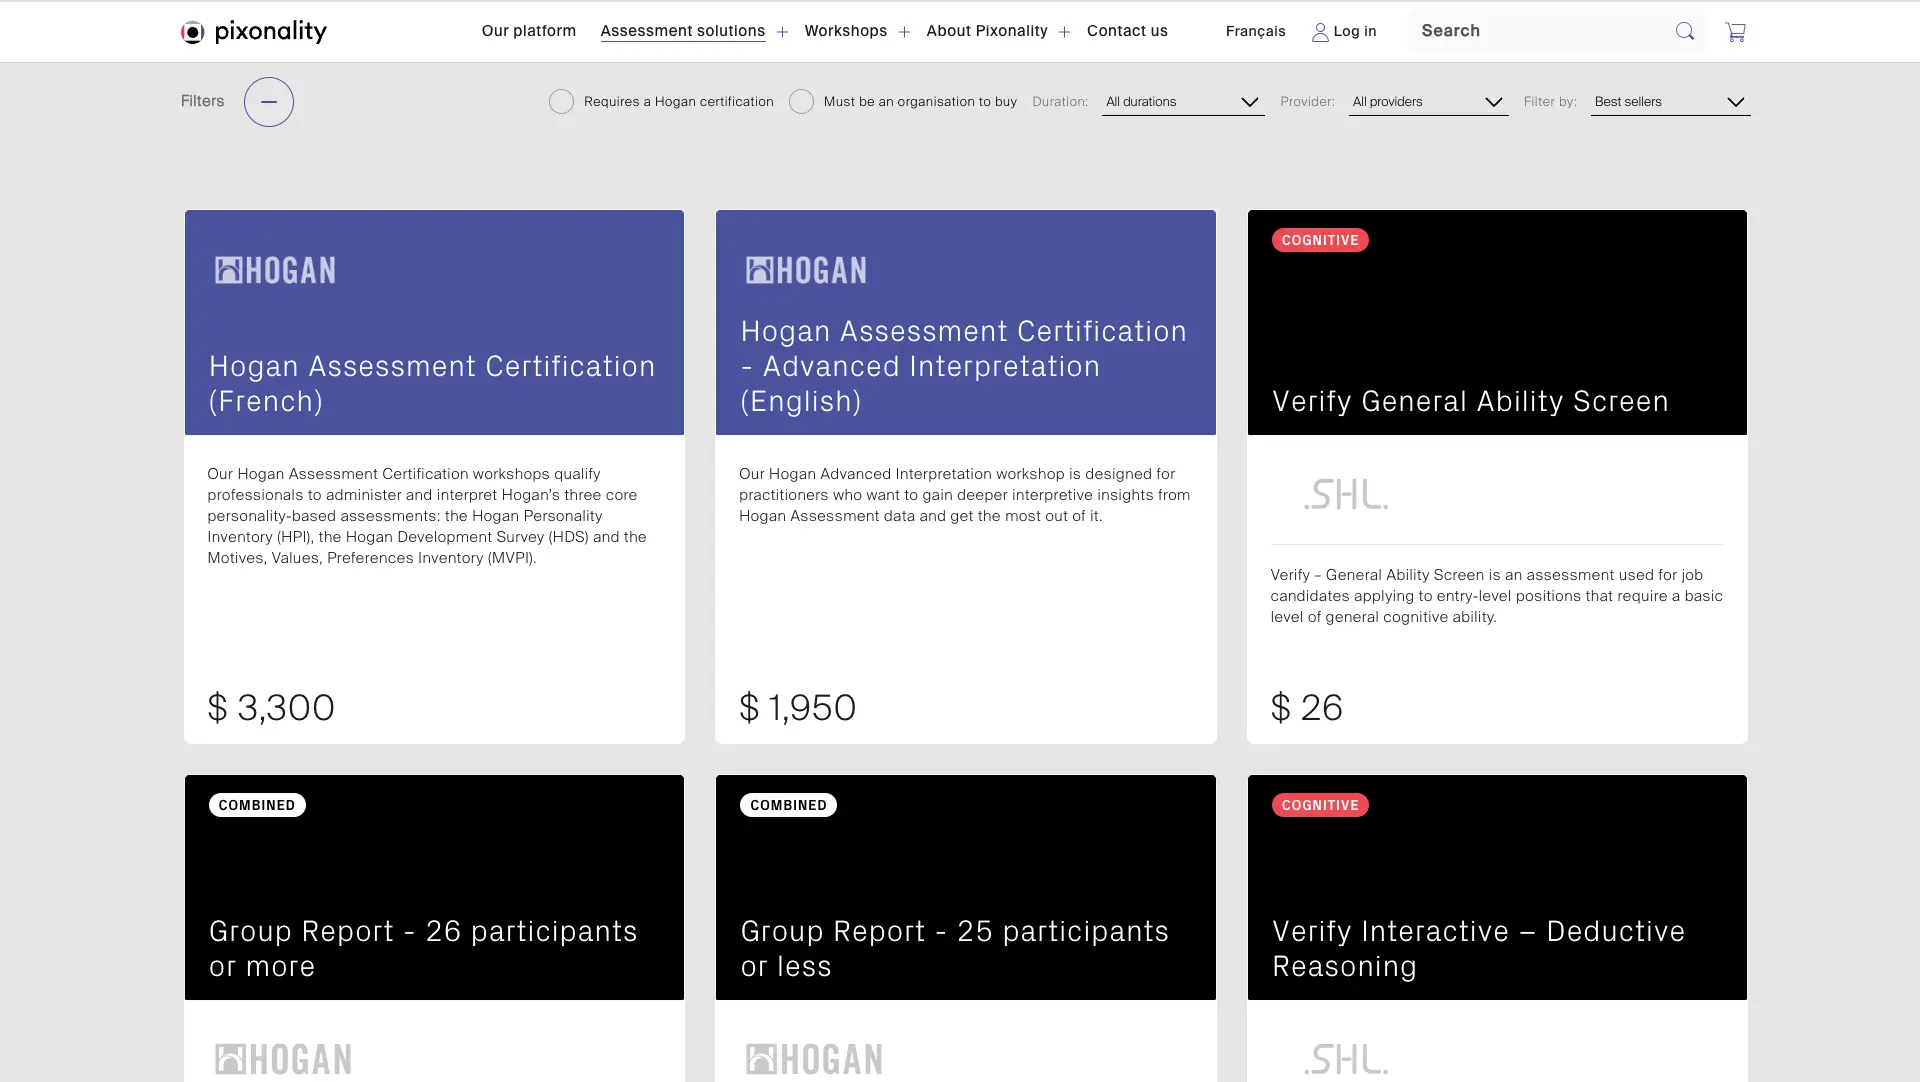Click the search magnifier icon
Viewport: 1920px width, 1082px height.
[1685, 32]
